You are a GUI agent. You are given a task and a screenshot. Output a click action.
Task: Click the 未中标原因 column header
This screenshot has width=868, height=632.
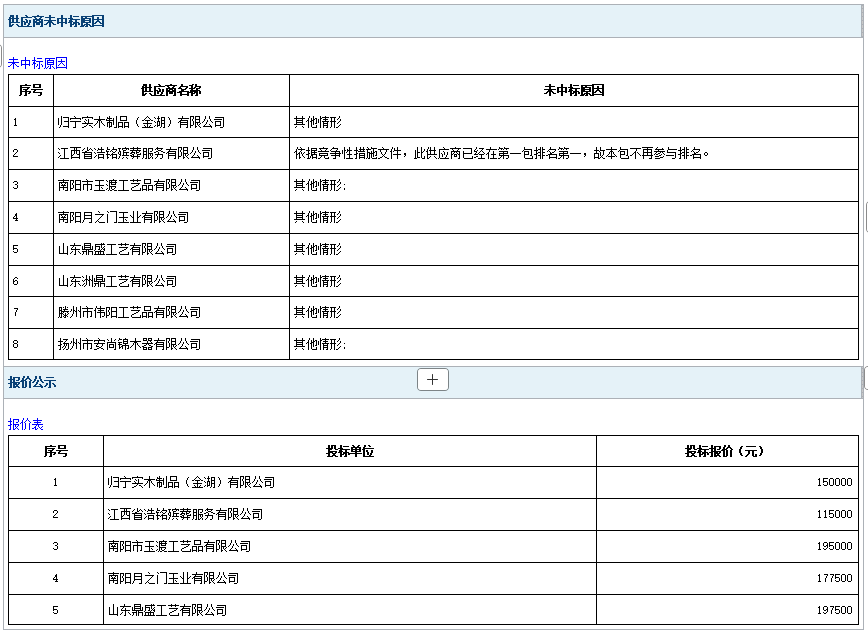(x=574, y=90)
